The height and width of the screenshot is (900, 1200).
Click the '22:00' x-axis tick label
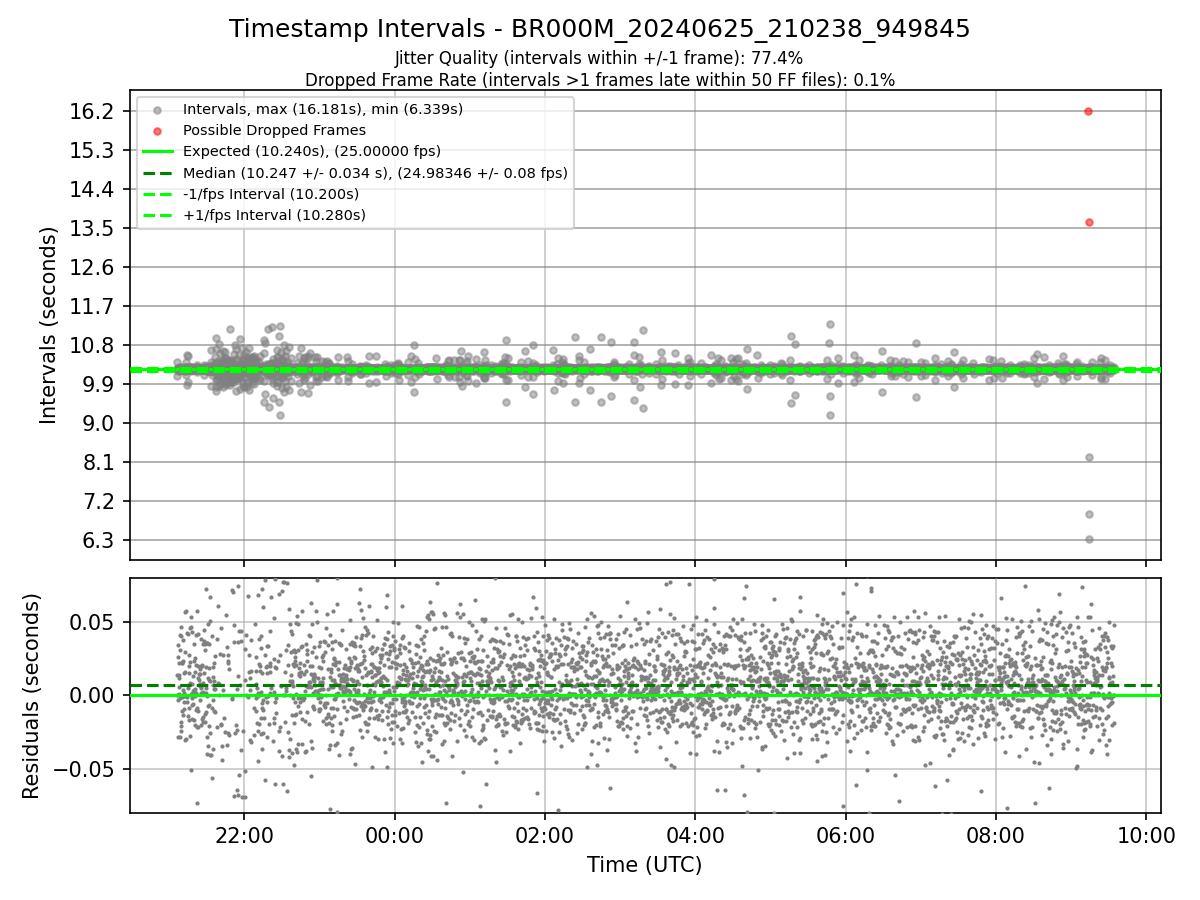244,835
